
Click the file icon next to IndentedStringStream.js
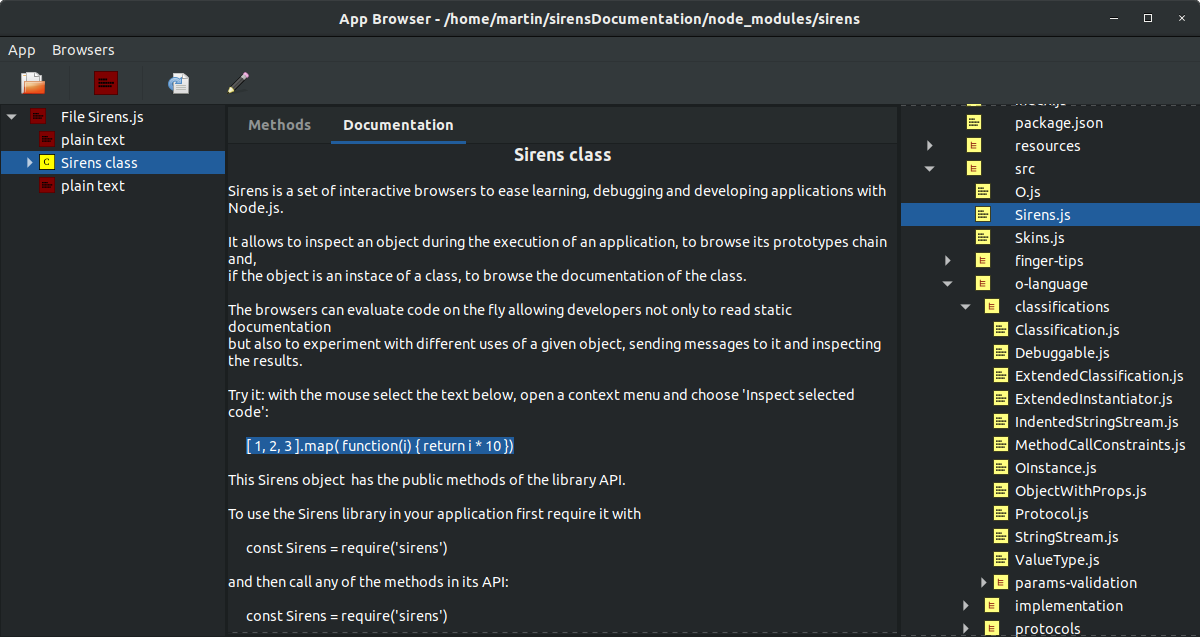click(1001, 422)
